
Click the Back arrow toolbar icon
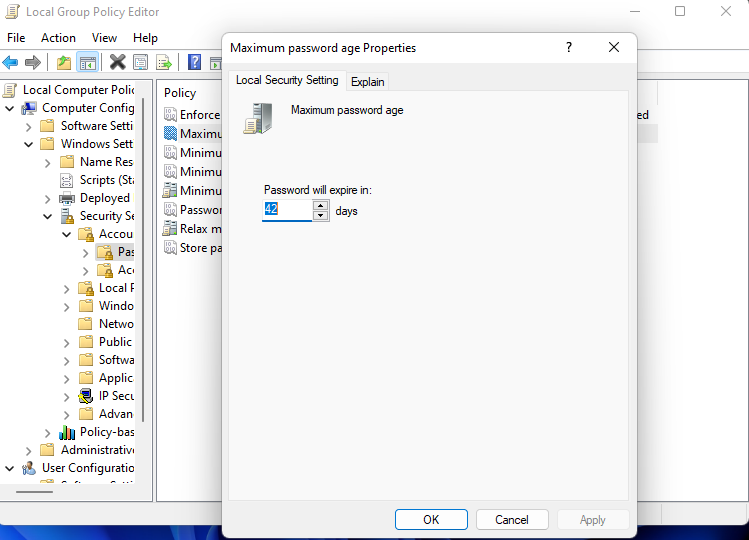(x=10, y=62)
